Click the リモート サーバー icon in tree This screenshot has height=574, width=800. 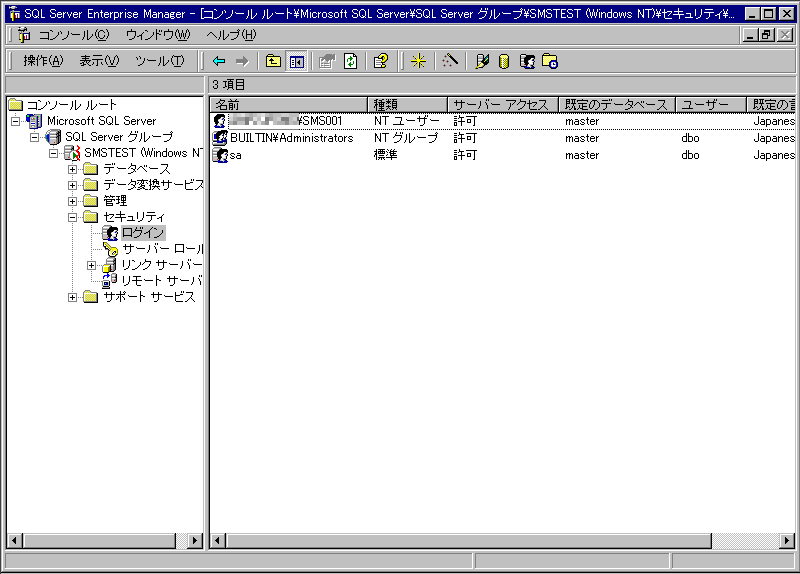click(x=109, y=281)
